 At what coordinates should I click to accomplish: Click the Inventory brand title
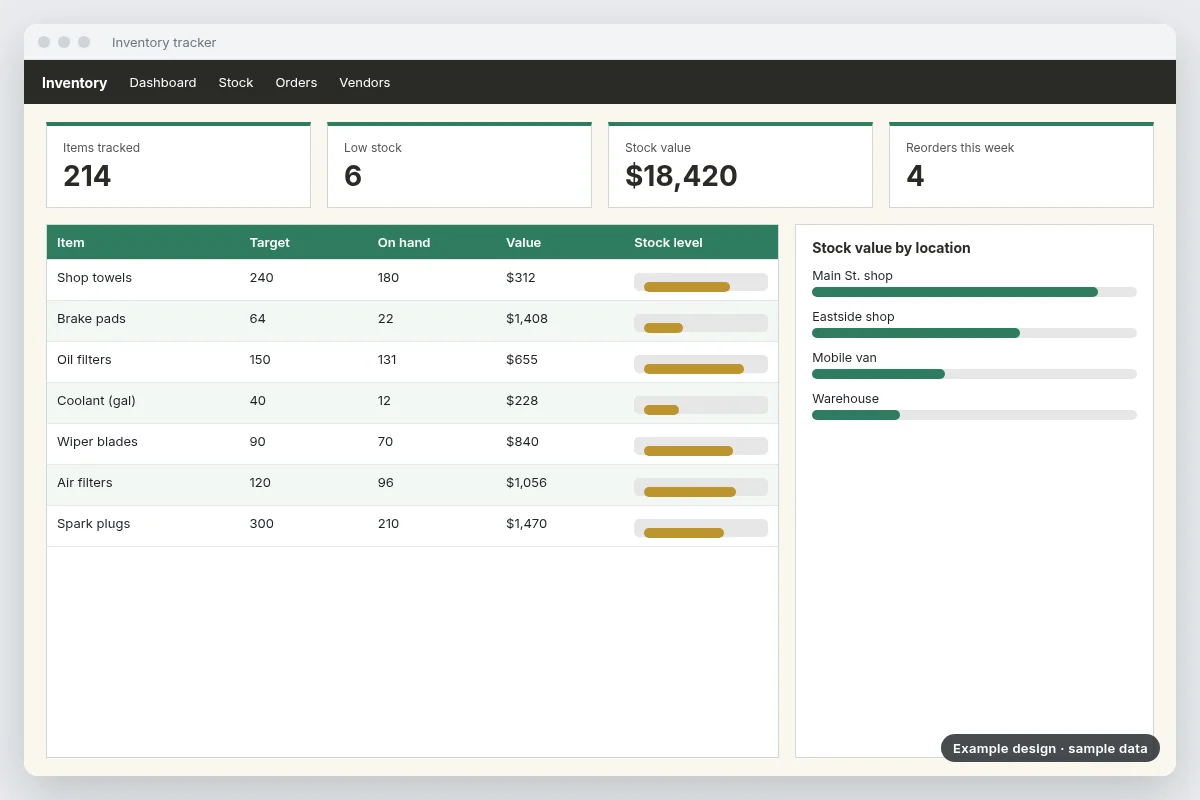(x=74, y=83)
